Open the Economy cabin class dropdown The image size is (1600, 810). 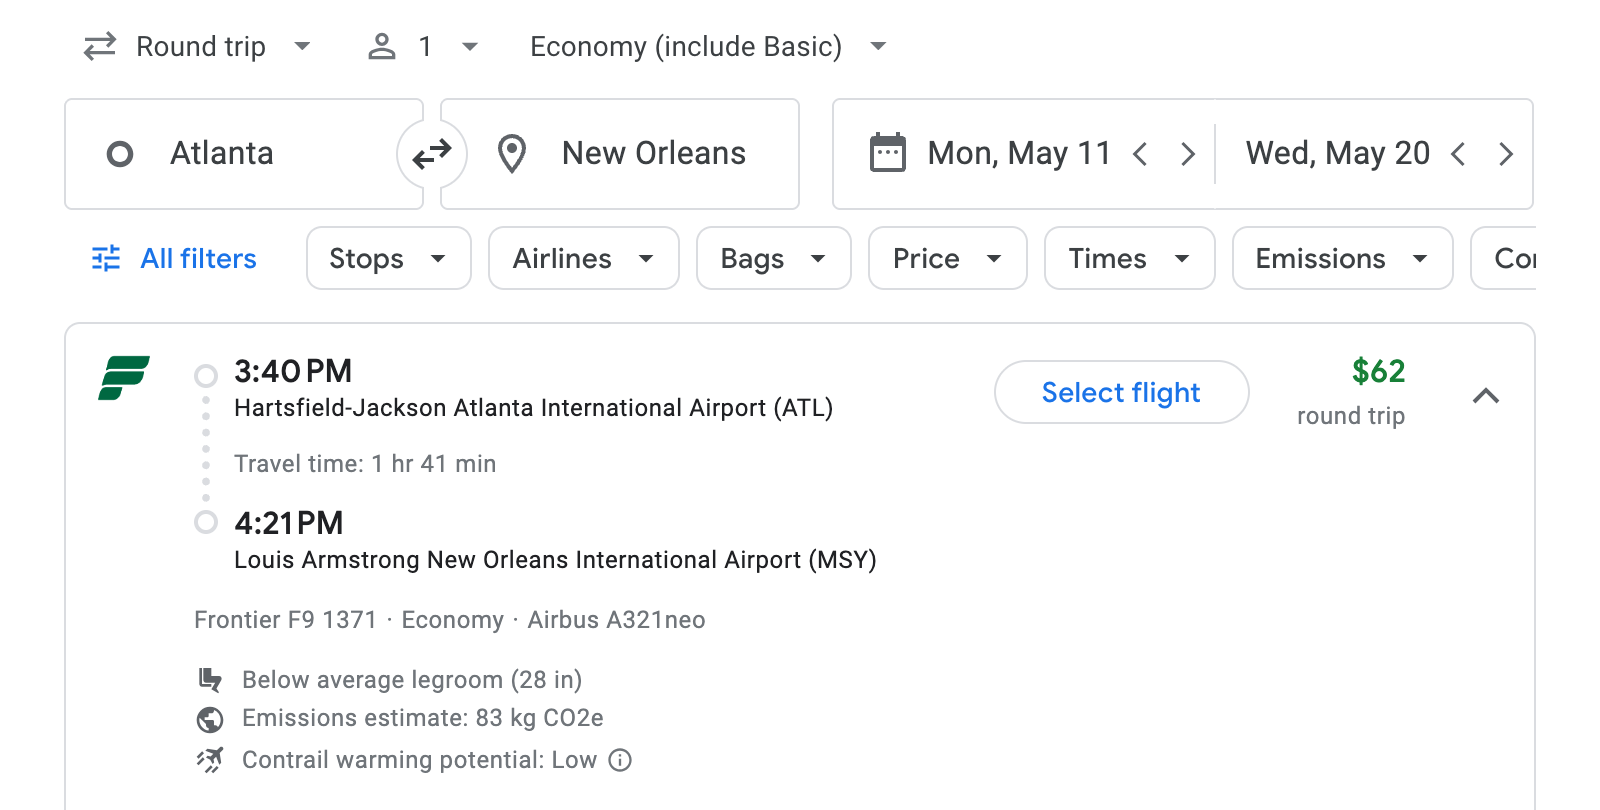click(703, 46)
